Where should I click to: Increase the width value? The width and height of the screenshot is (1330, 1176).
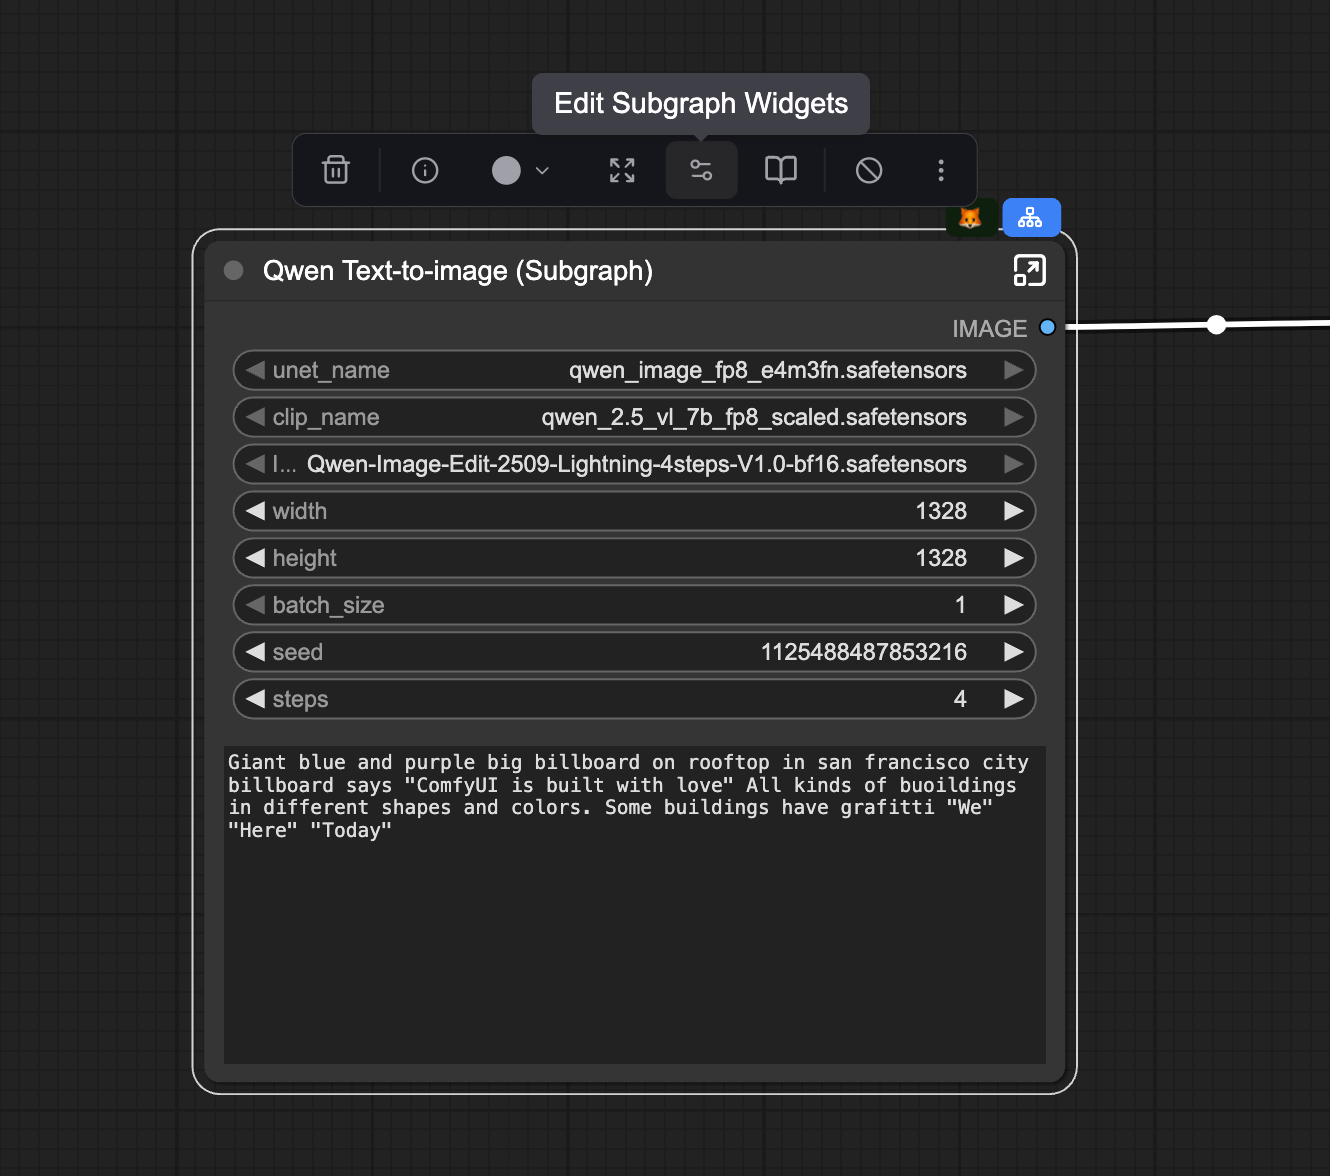1014,511
